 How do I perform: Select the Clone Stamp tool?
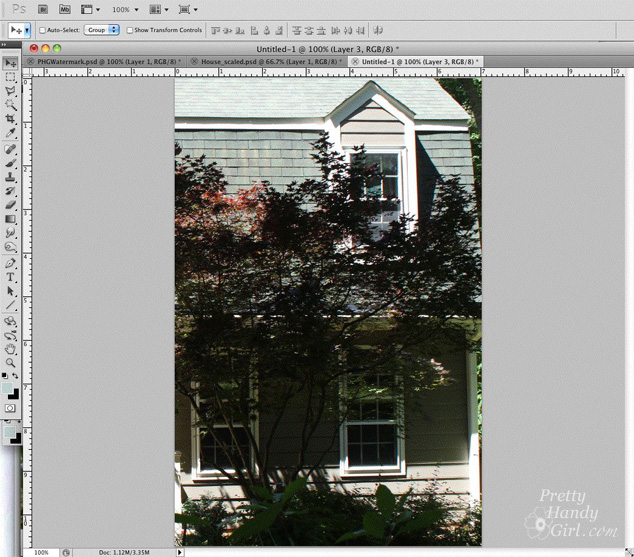click(10, 177)
